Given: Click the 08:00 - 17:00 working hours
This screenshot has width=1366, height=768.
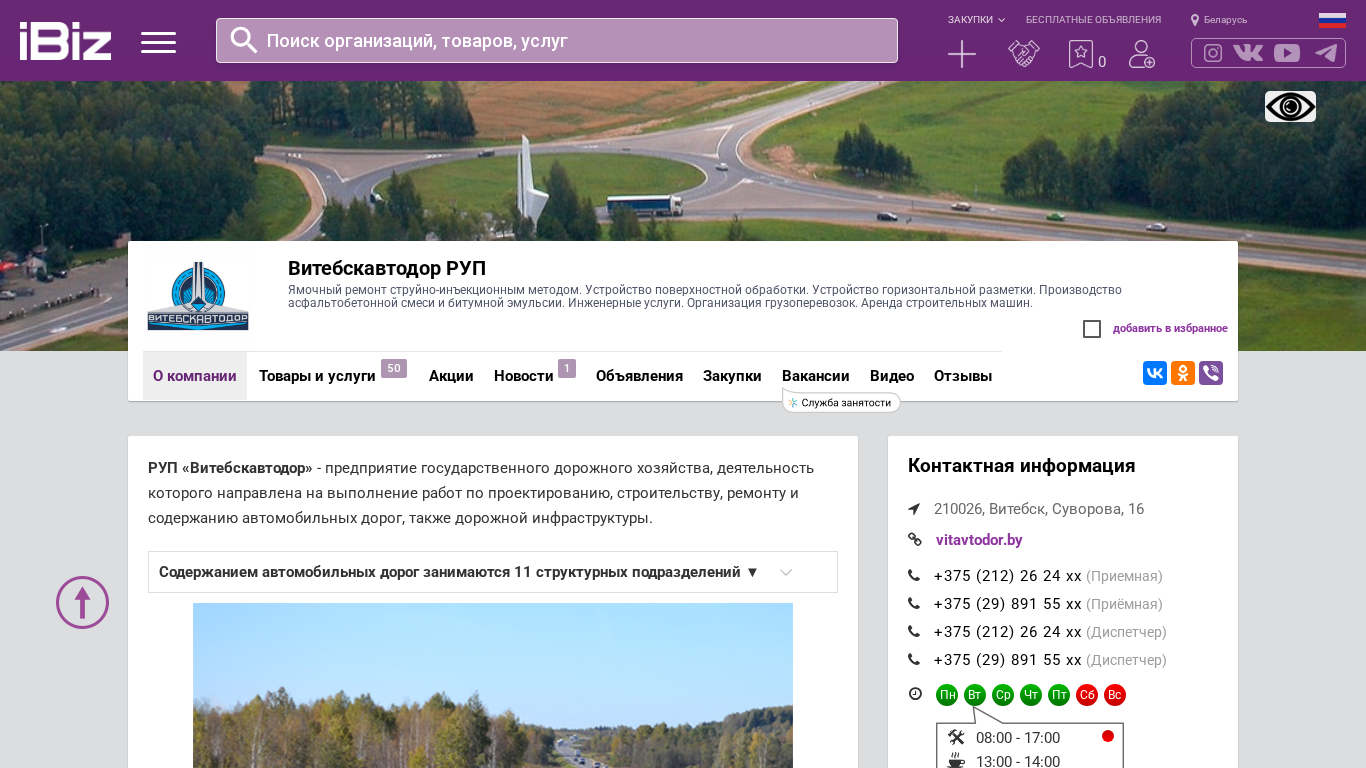Looking at the screenshot, I should click(1018, 738).
